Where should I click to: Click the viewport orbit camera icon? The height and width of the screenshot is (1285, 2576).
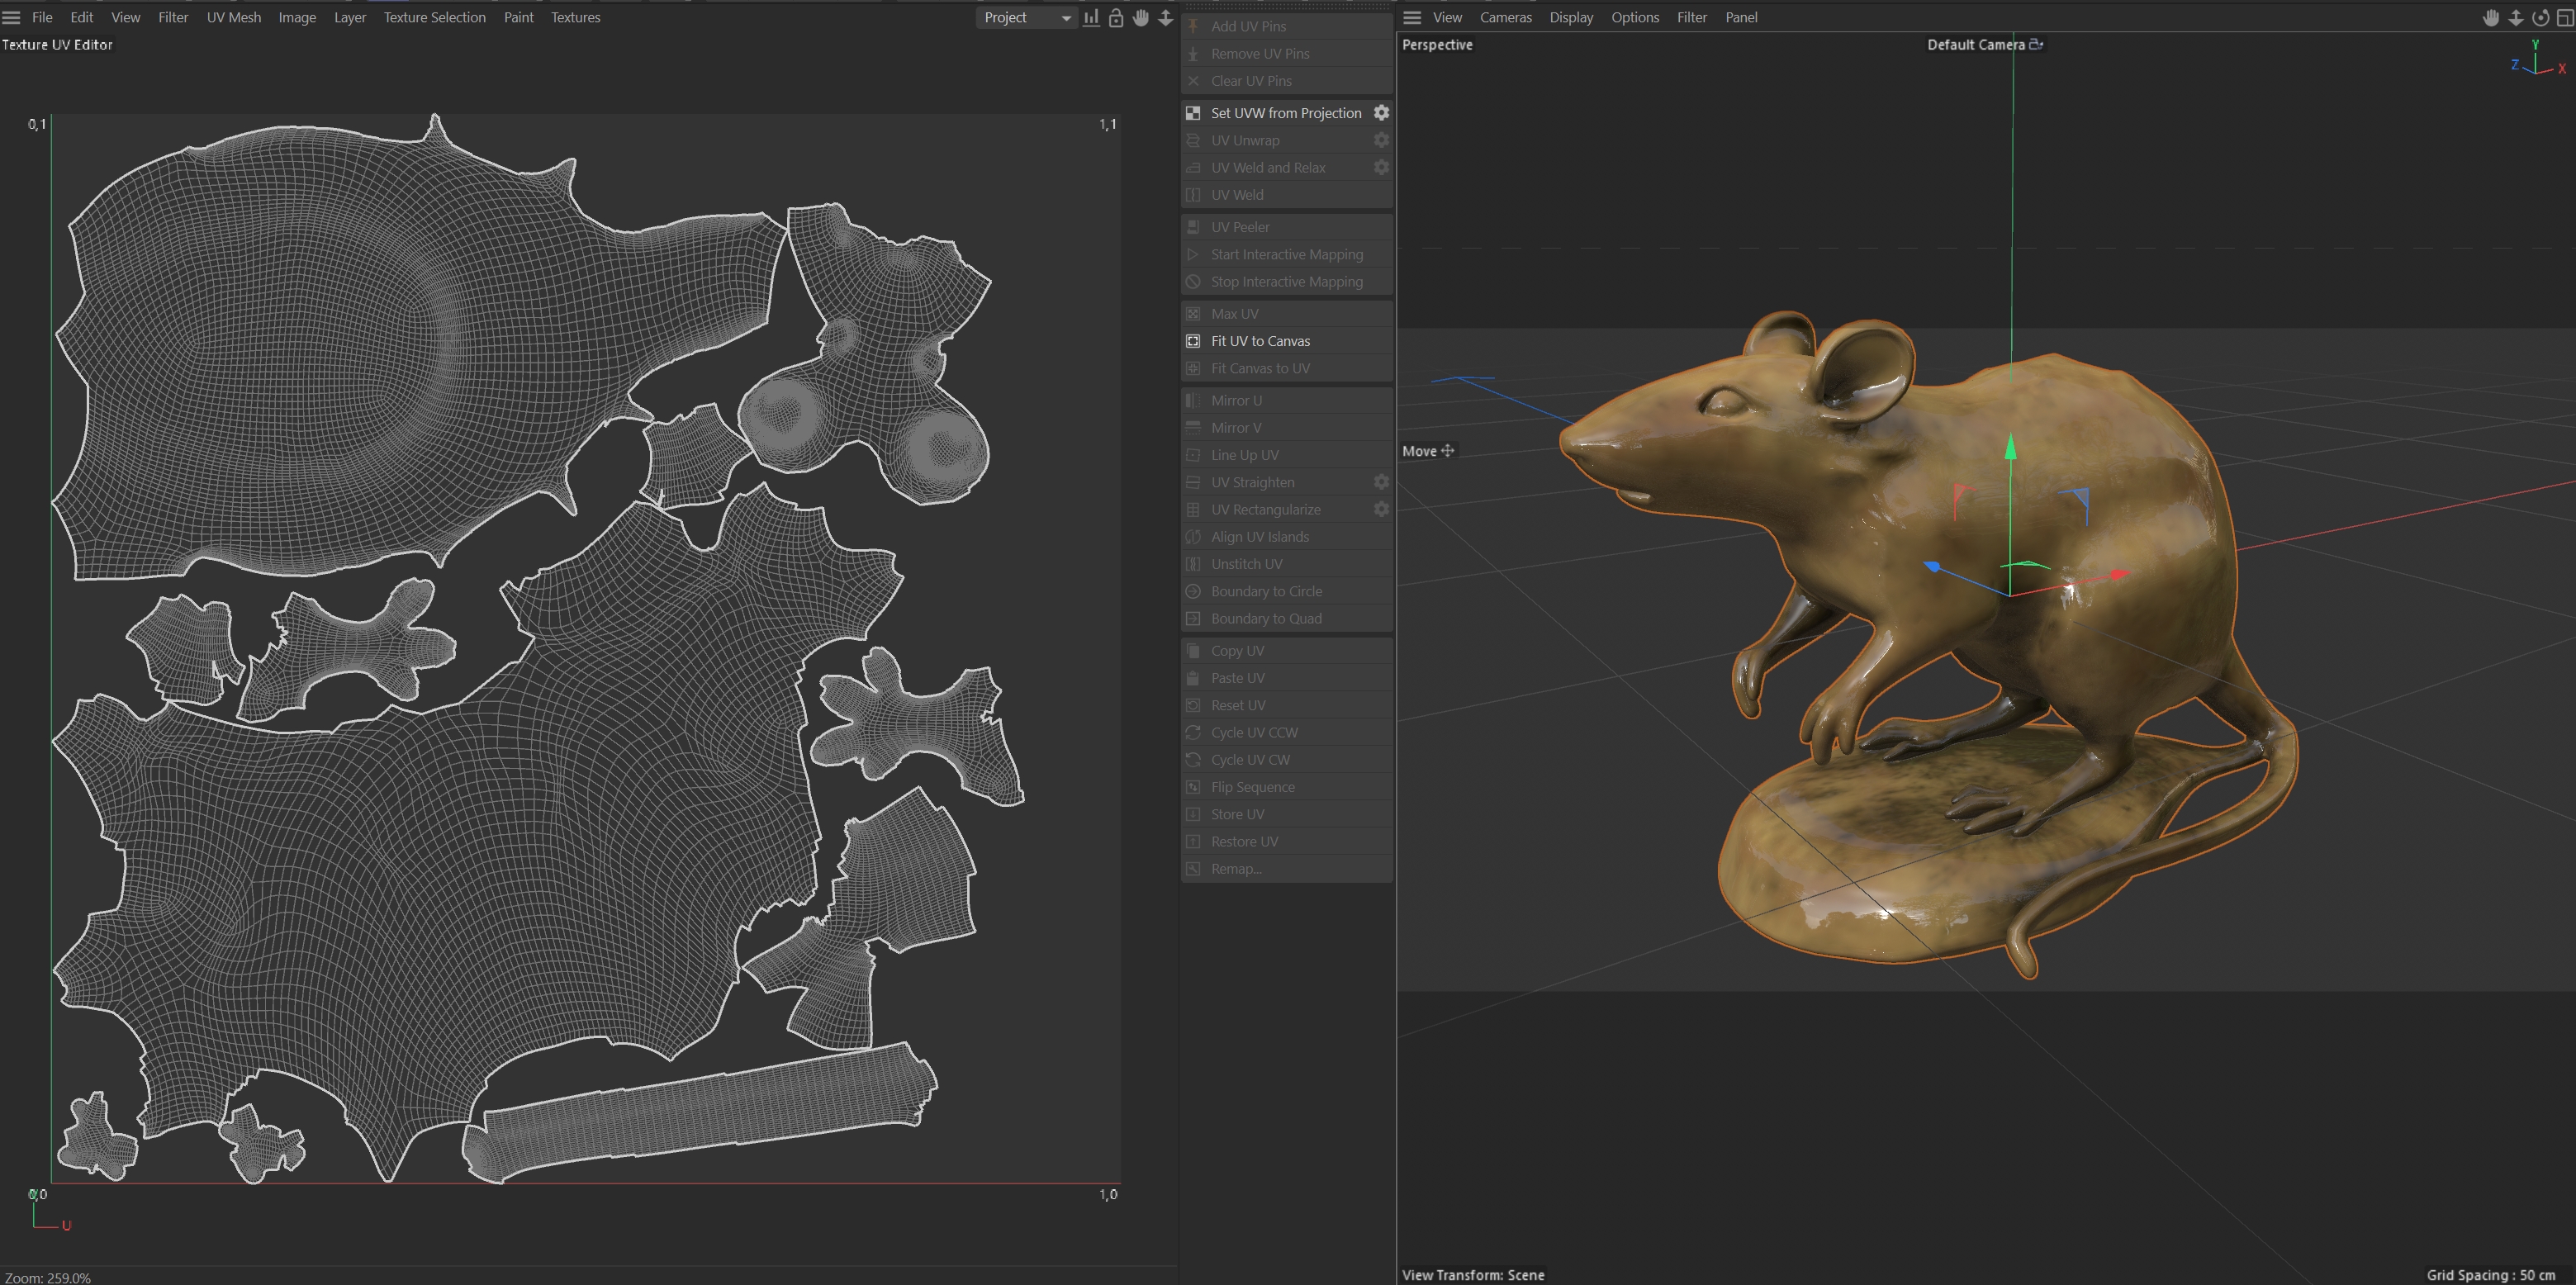(x=2540, y=17)
